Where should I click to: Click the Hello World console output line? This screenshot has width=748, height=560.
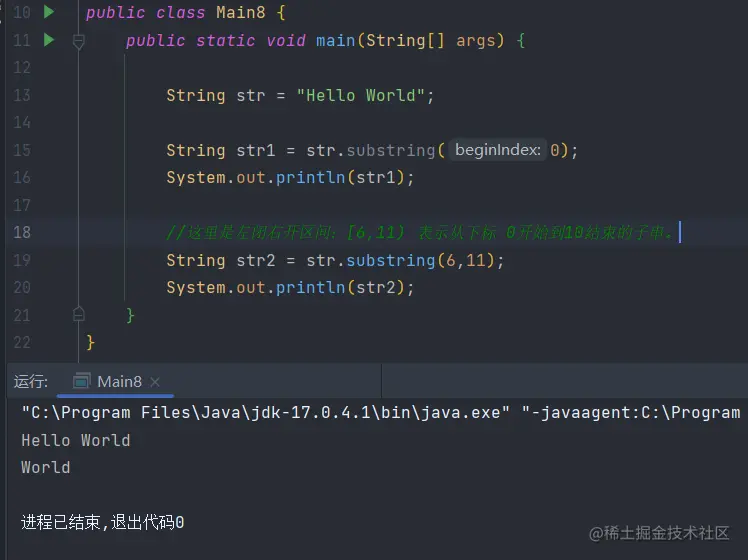coord(75,440)
